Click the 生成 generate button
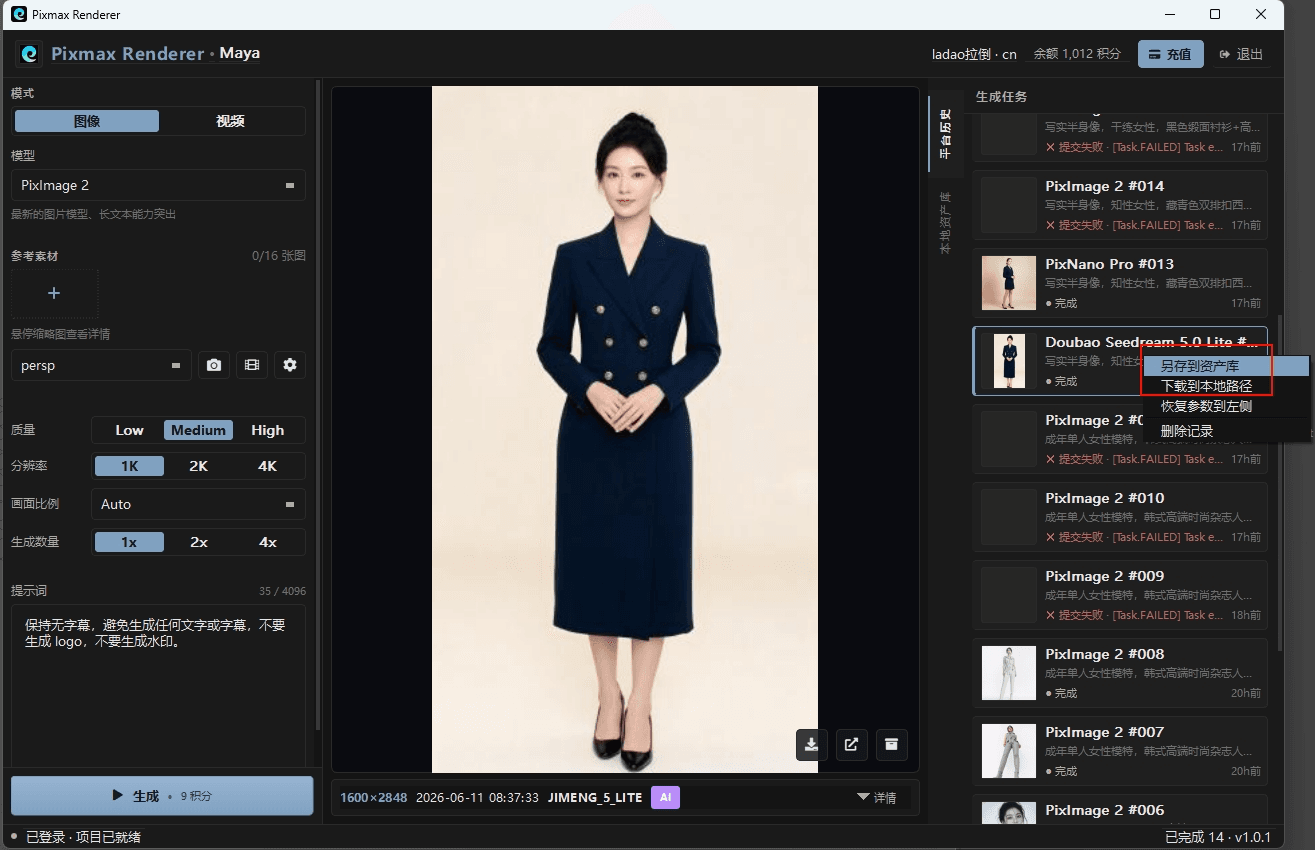Image resolution: width=1315 pixels, height=850 pixels. 162,796
